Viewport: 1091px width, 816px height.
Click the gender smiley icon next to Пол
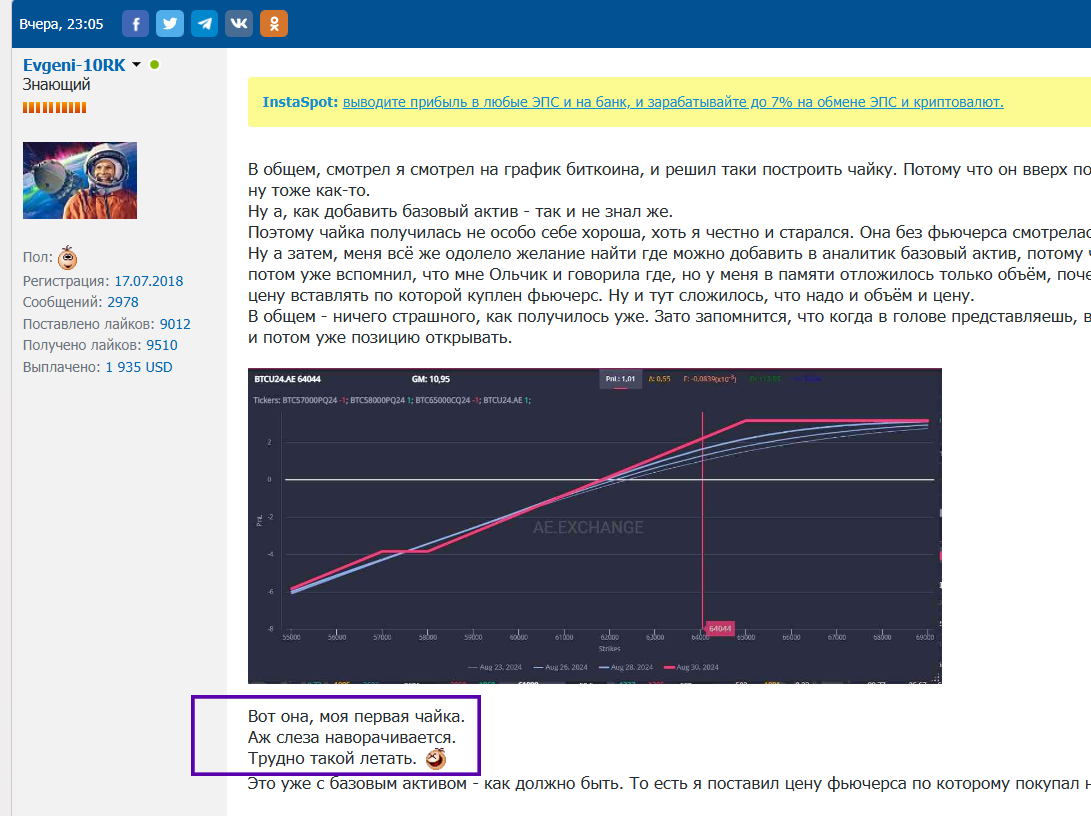point(67,257)
